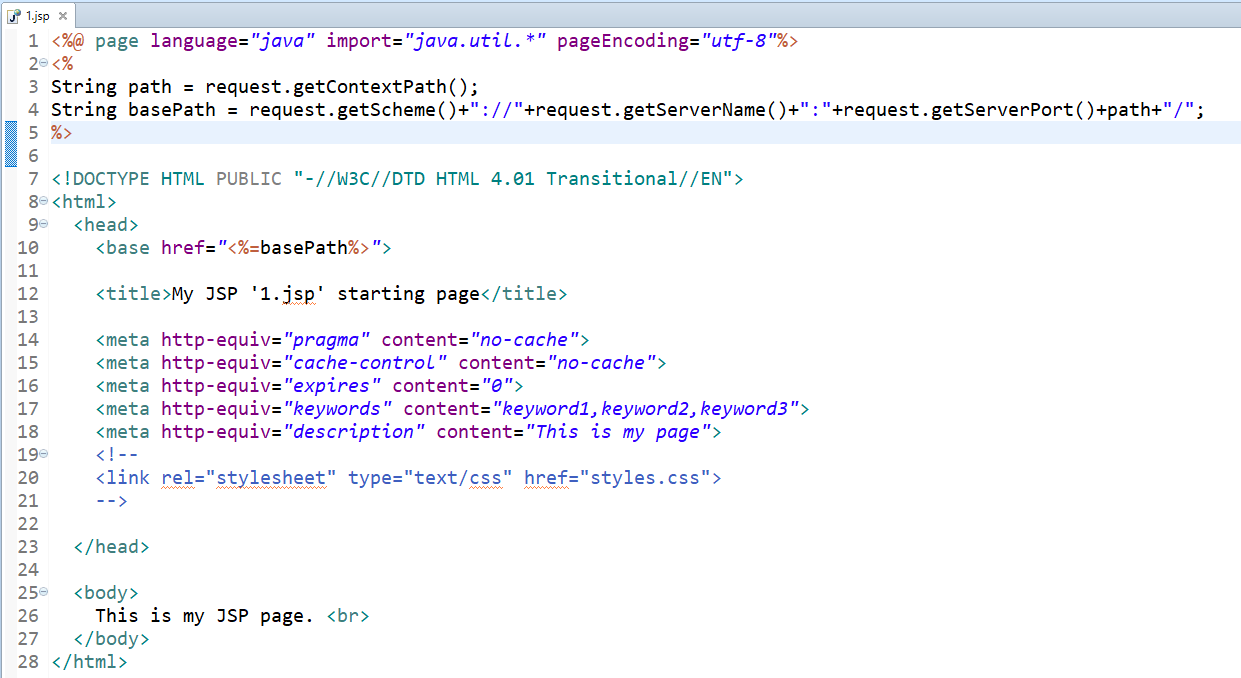1241x678 pixels.
Task: Collapse the comment fold marker at line 19
Action: (x=43, y=454)
